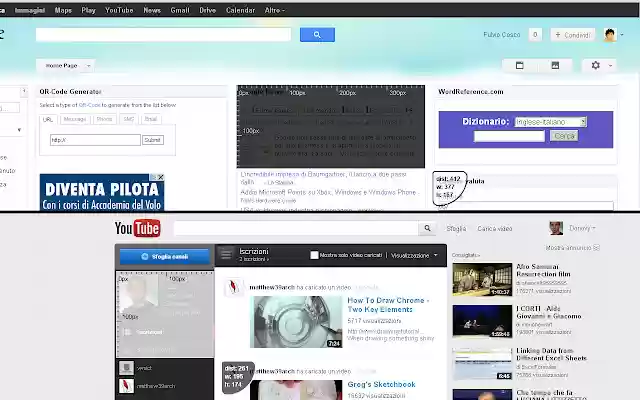
Task: Expand the Altro menu in top bar
Action: point(275,10)
